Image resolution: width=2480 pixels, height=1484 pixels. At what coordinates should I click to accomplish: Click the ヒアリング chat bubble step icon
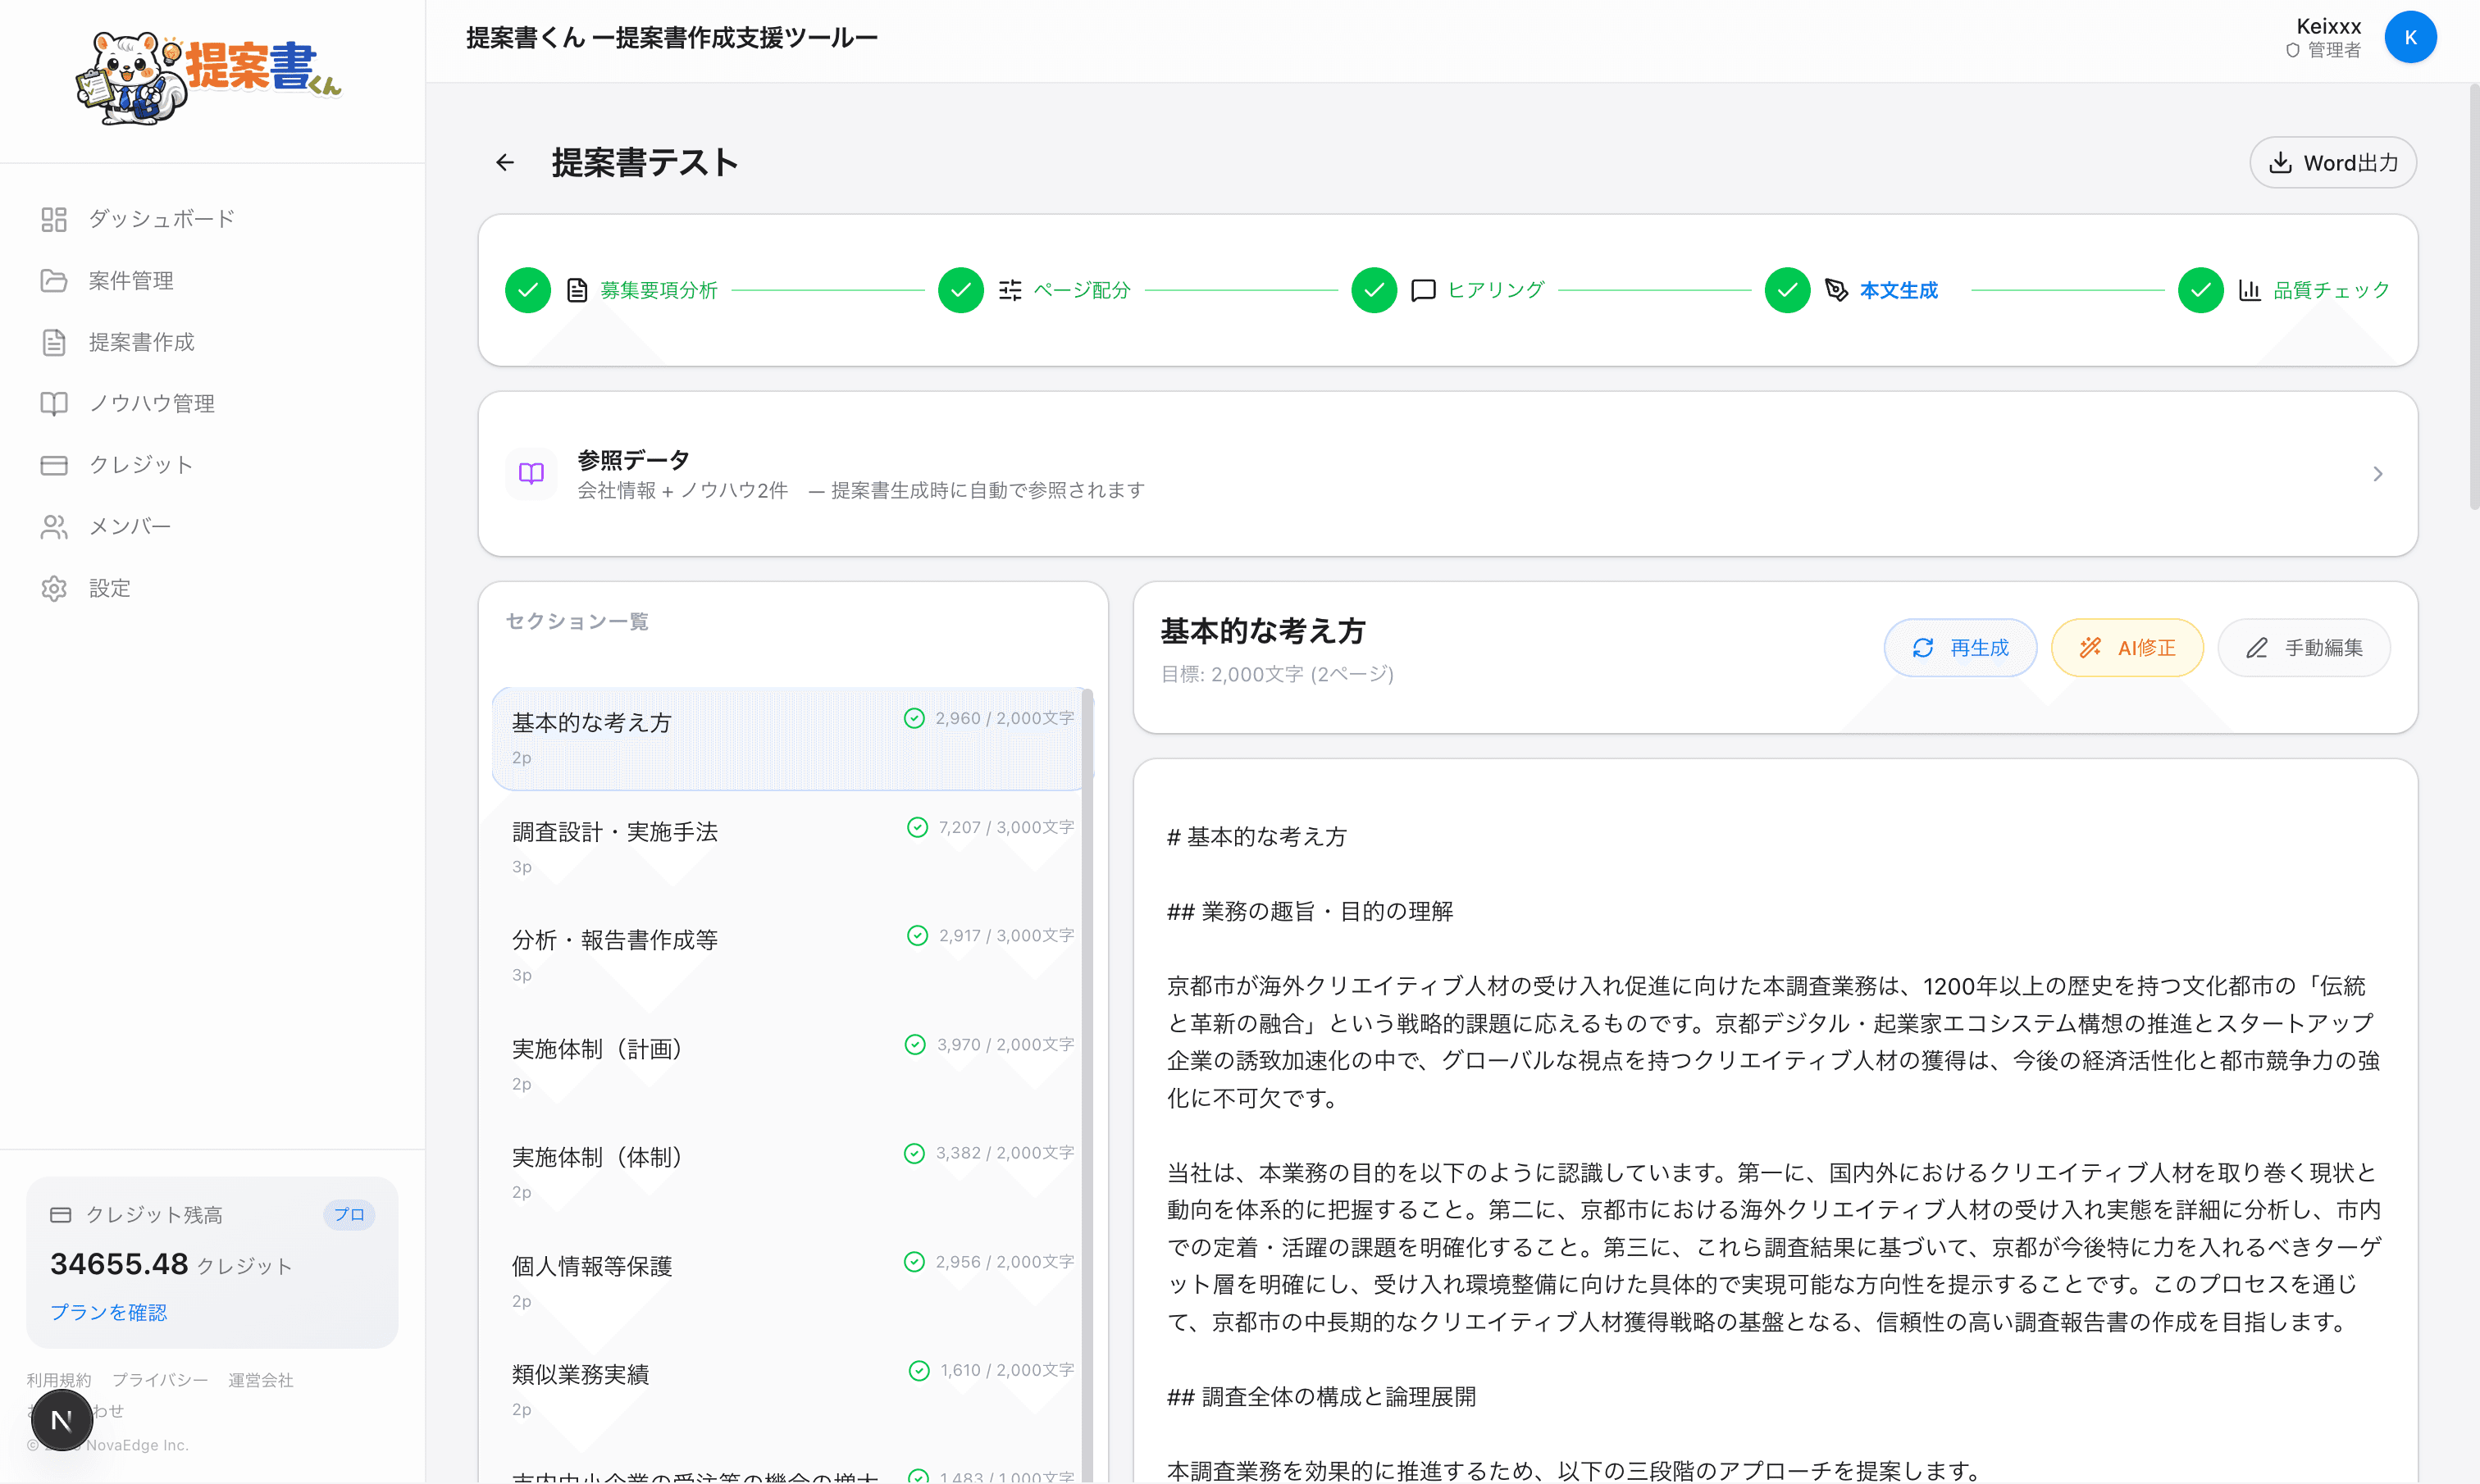tap(1423, 289)
